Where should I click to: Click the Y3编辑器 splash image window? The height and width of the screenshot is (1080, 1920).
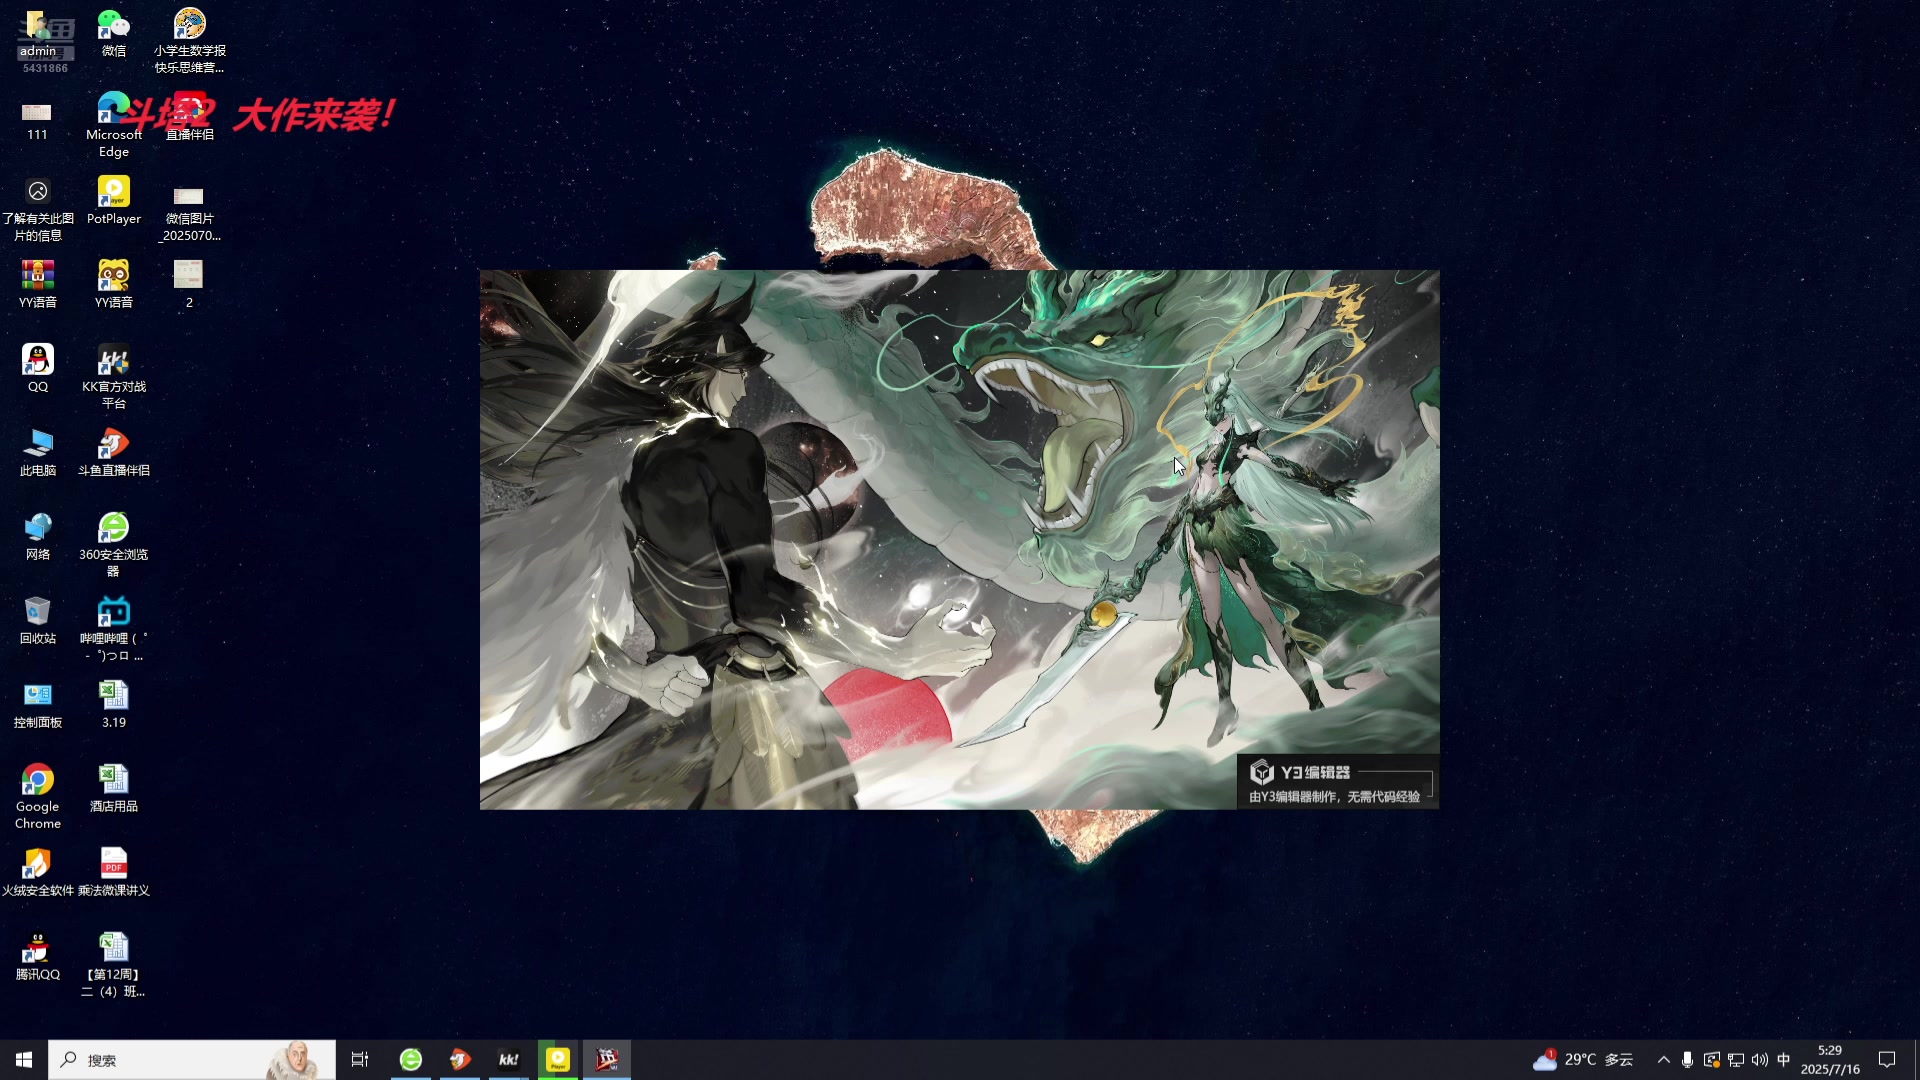960,540
